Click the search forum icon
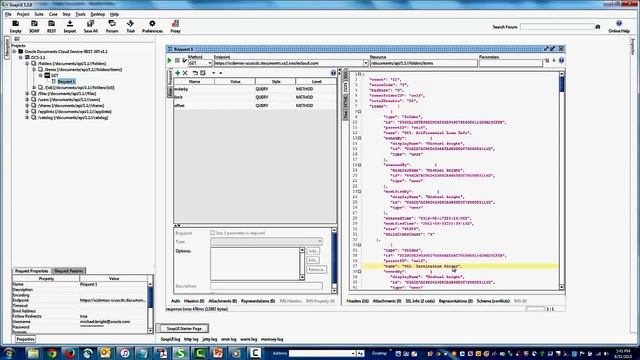Image resolution: width=640 pixels, height=360 pixels. tap(598, 27)
